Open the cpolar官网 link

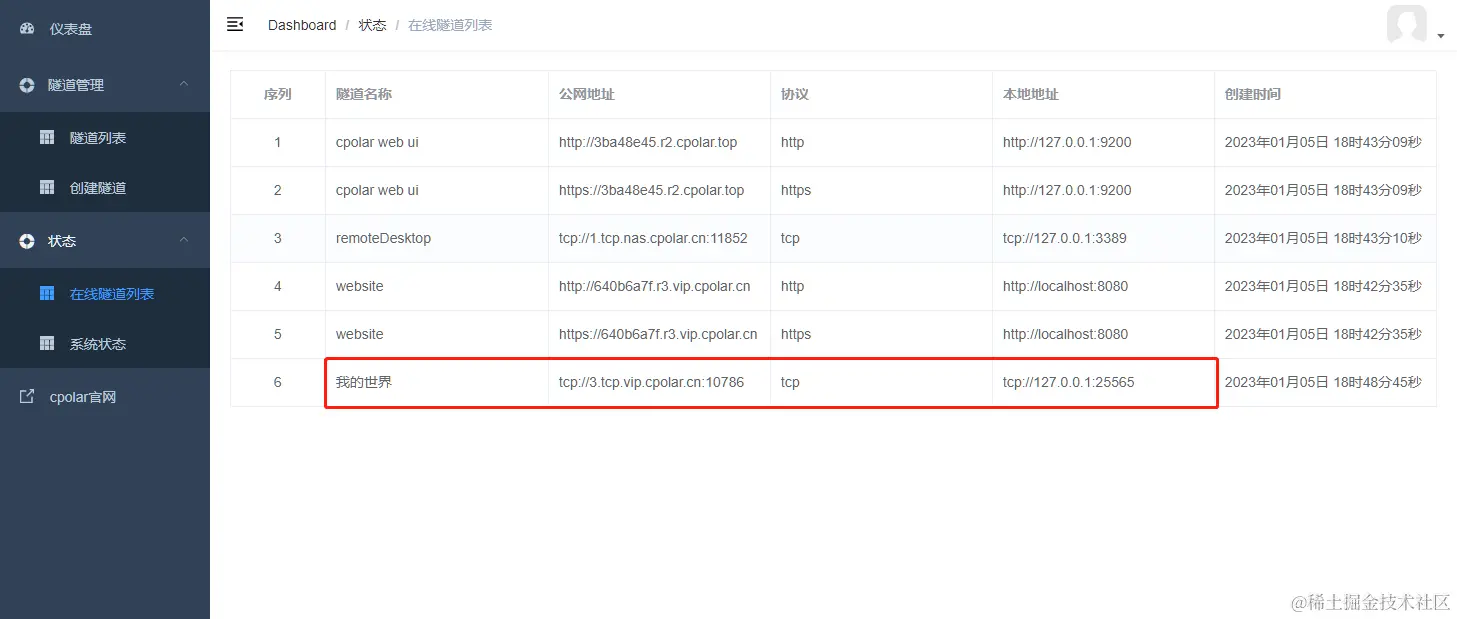(105, 397)
